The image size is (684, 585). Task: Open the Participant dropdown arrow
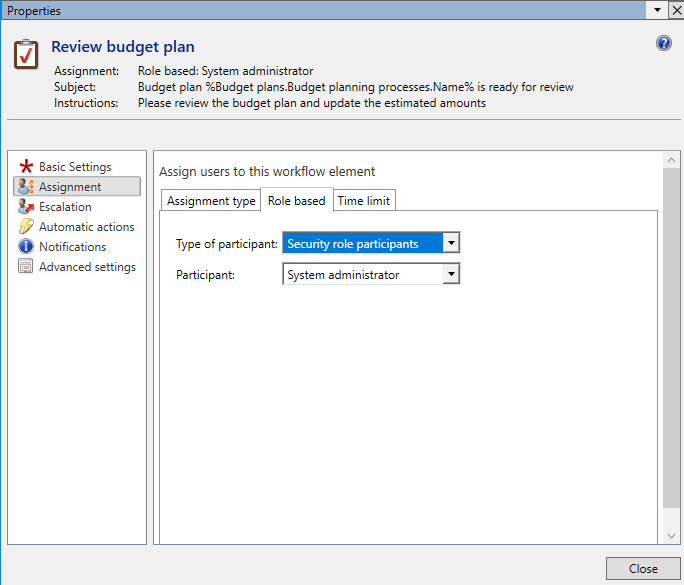[451, 275]
